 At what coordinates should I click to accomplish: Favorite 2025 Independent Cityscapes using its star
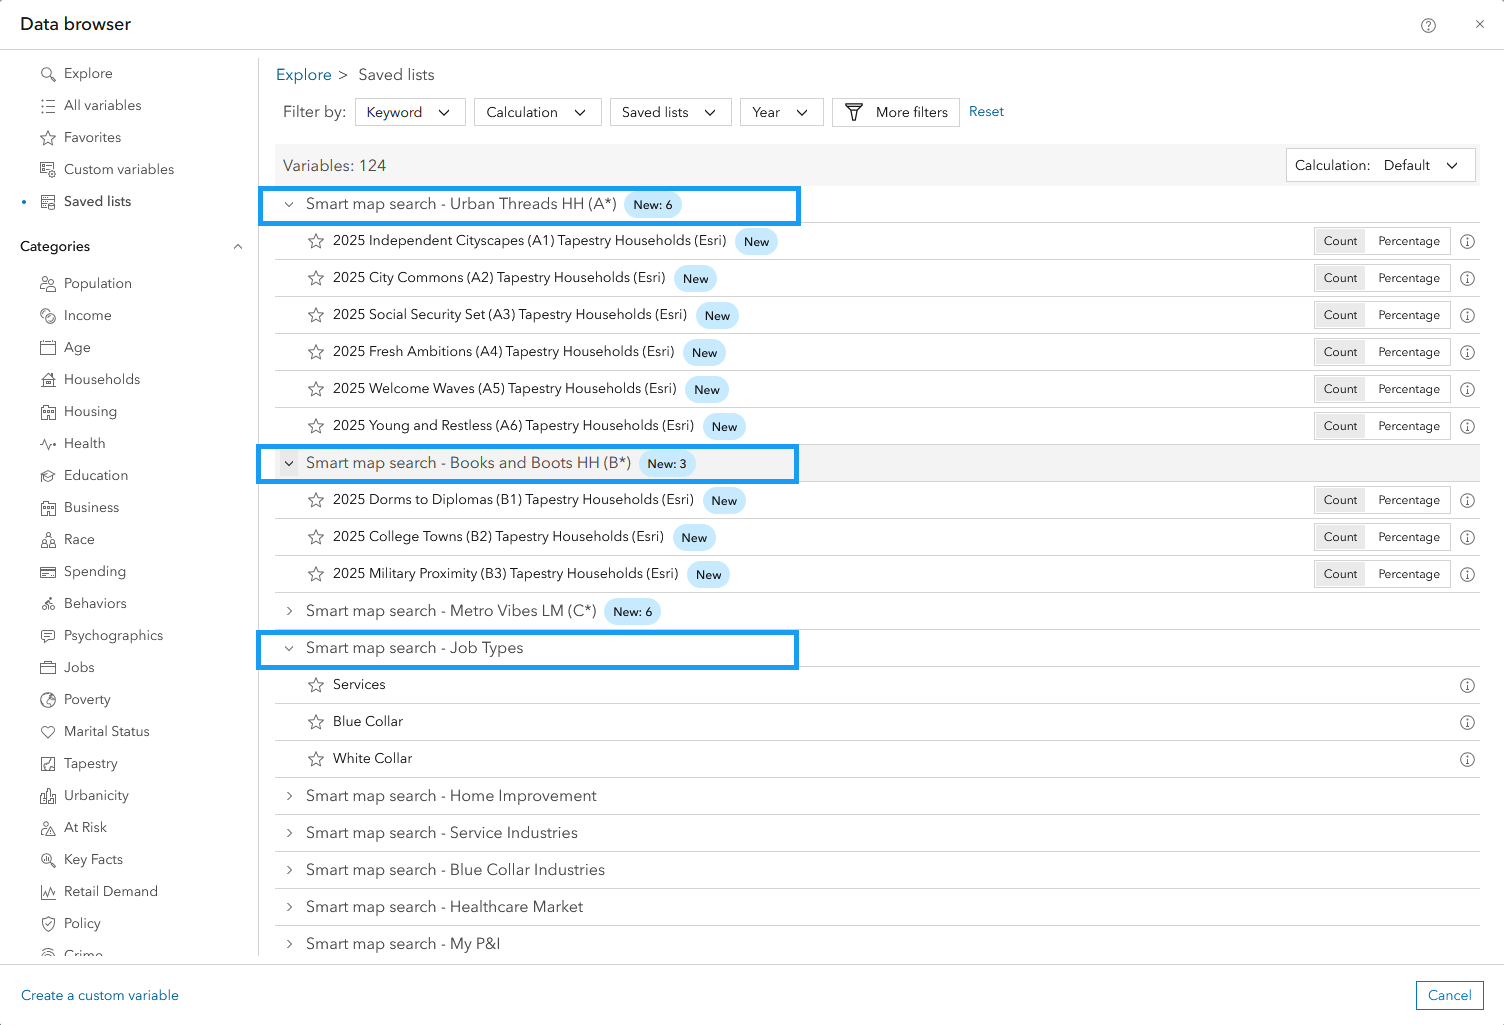pyautogui.click(x=316, y=241)
